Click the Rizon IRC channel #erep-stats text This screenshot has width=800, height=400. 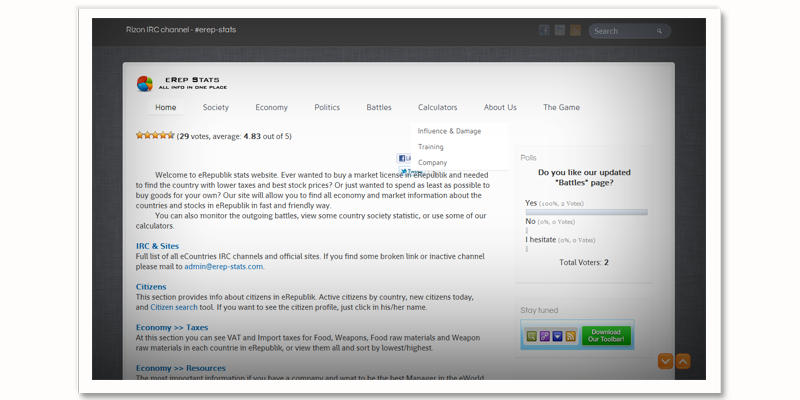[181, 30]
